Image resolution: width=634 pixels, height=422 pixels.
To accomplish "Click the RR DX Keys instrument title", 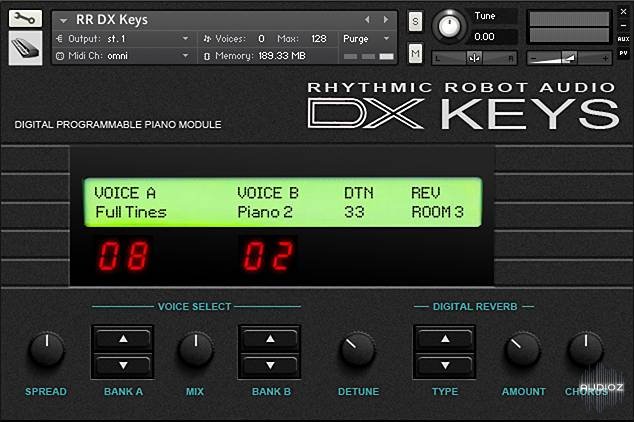I will 112,20.
